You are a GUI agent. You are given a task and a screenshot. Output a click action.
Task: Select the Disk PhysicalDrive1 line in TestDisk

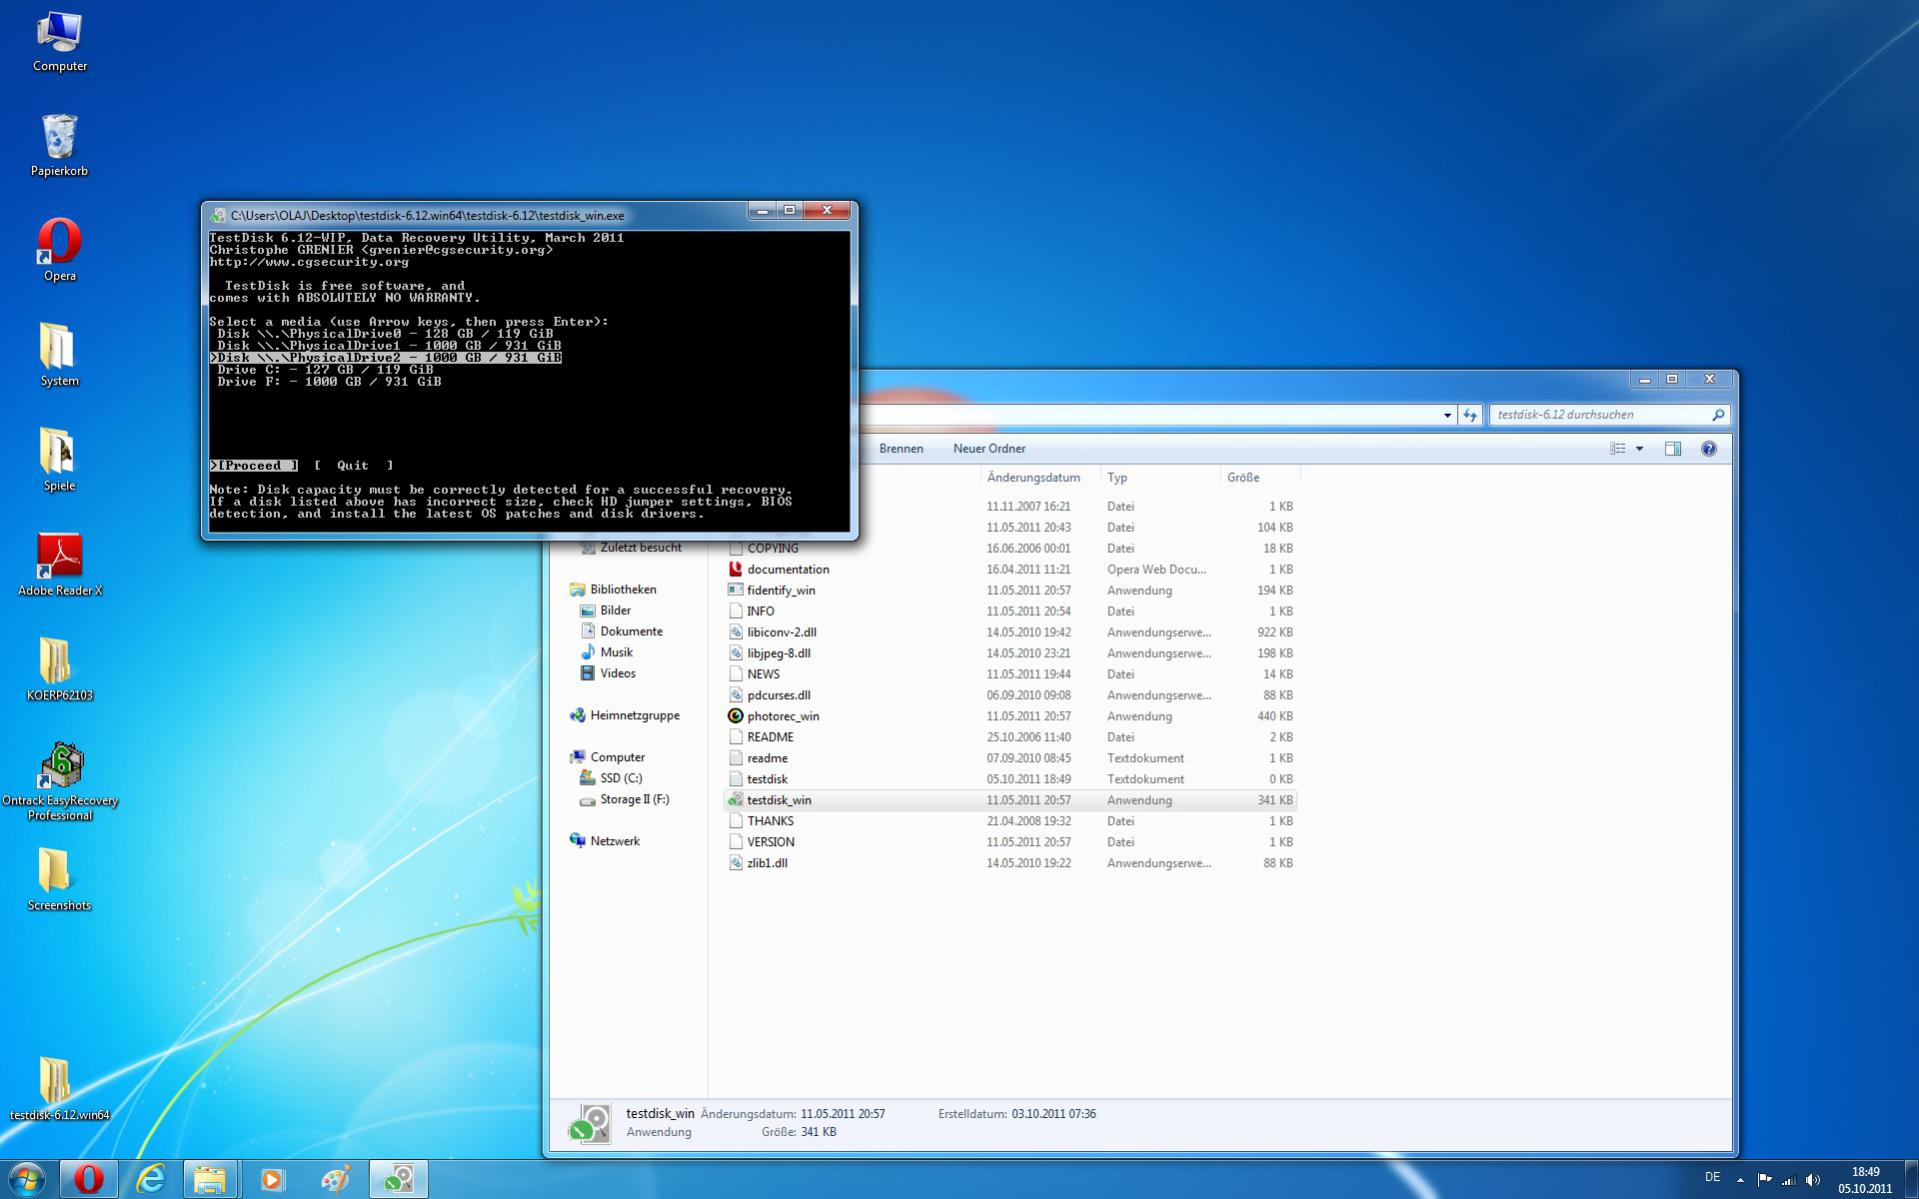click(x=389, y=346)
